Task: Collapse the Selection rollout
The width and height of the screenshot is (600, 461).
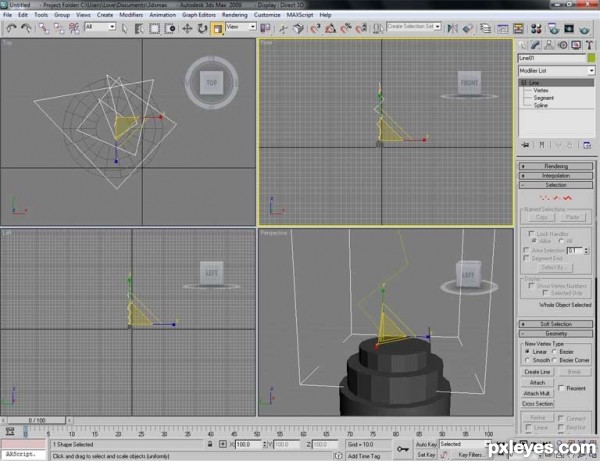Action: pyautogui.click(x=556, y=185)
